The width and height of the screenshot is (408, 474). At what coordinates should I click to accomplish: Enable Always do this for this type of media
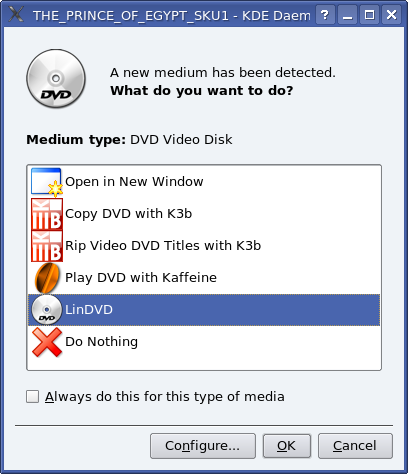(32, 397)
